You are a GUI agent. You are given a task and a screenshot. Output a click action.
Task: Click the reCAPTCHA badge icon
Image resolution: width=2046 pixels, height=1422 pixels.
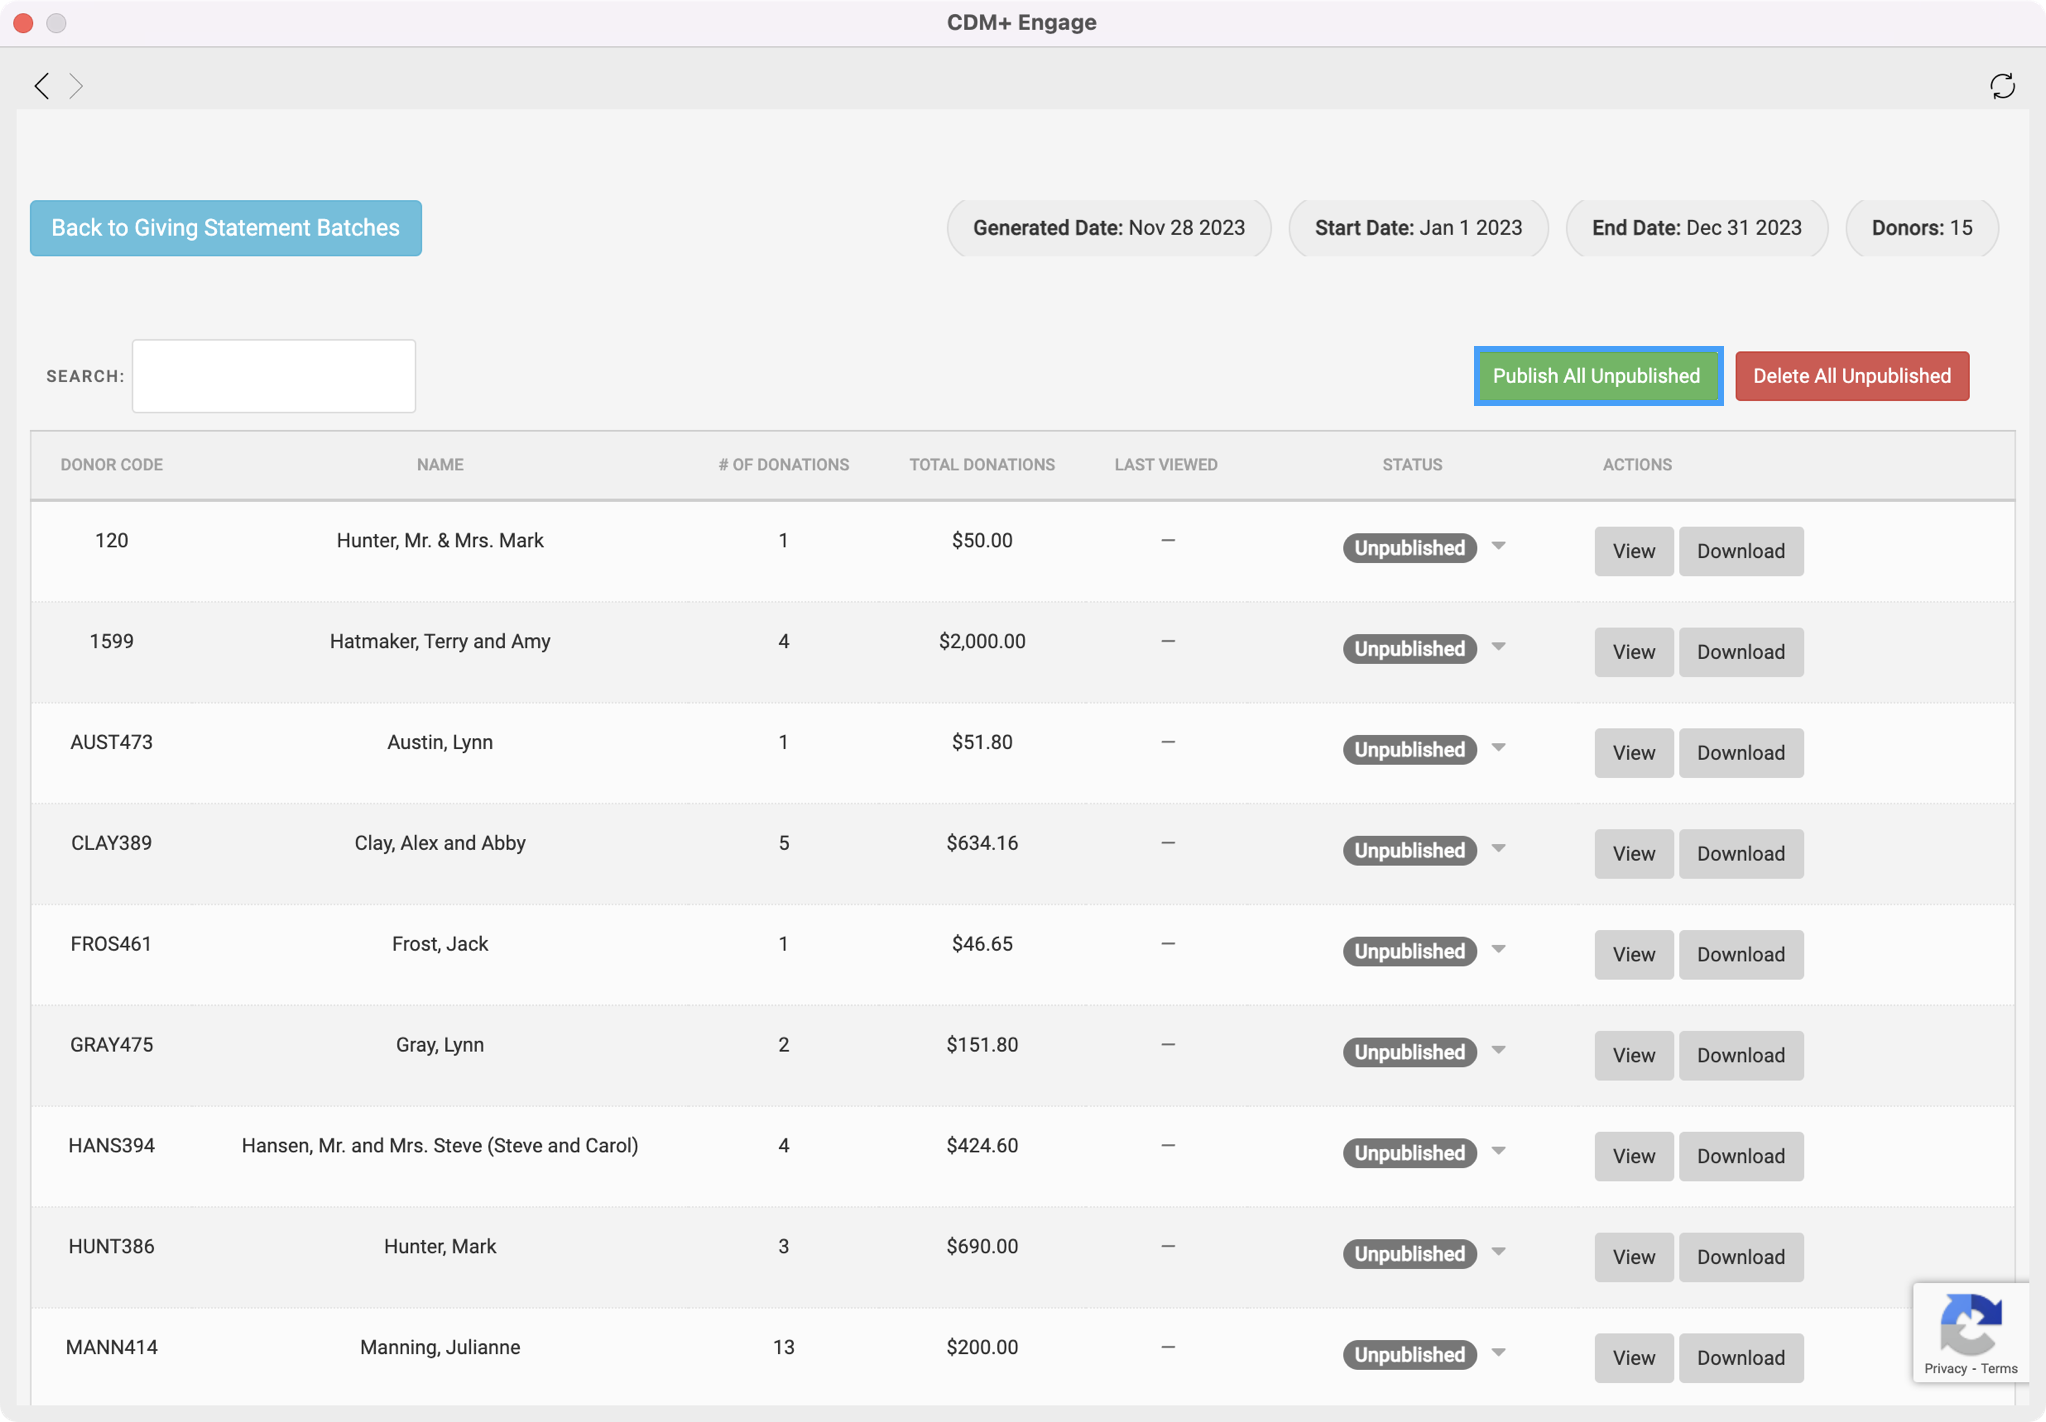(x=1970, y=1322)
